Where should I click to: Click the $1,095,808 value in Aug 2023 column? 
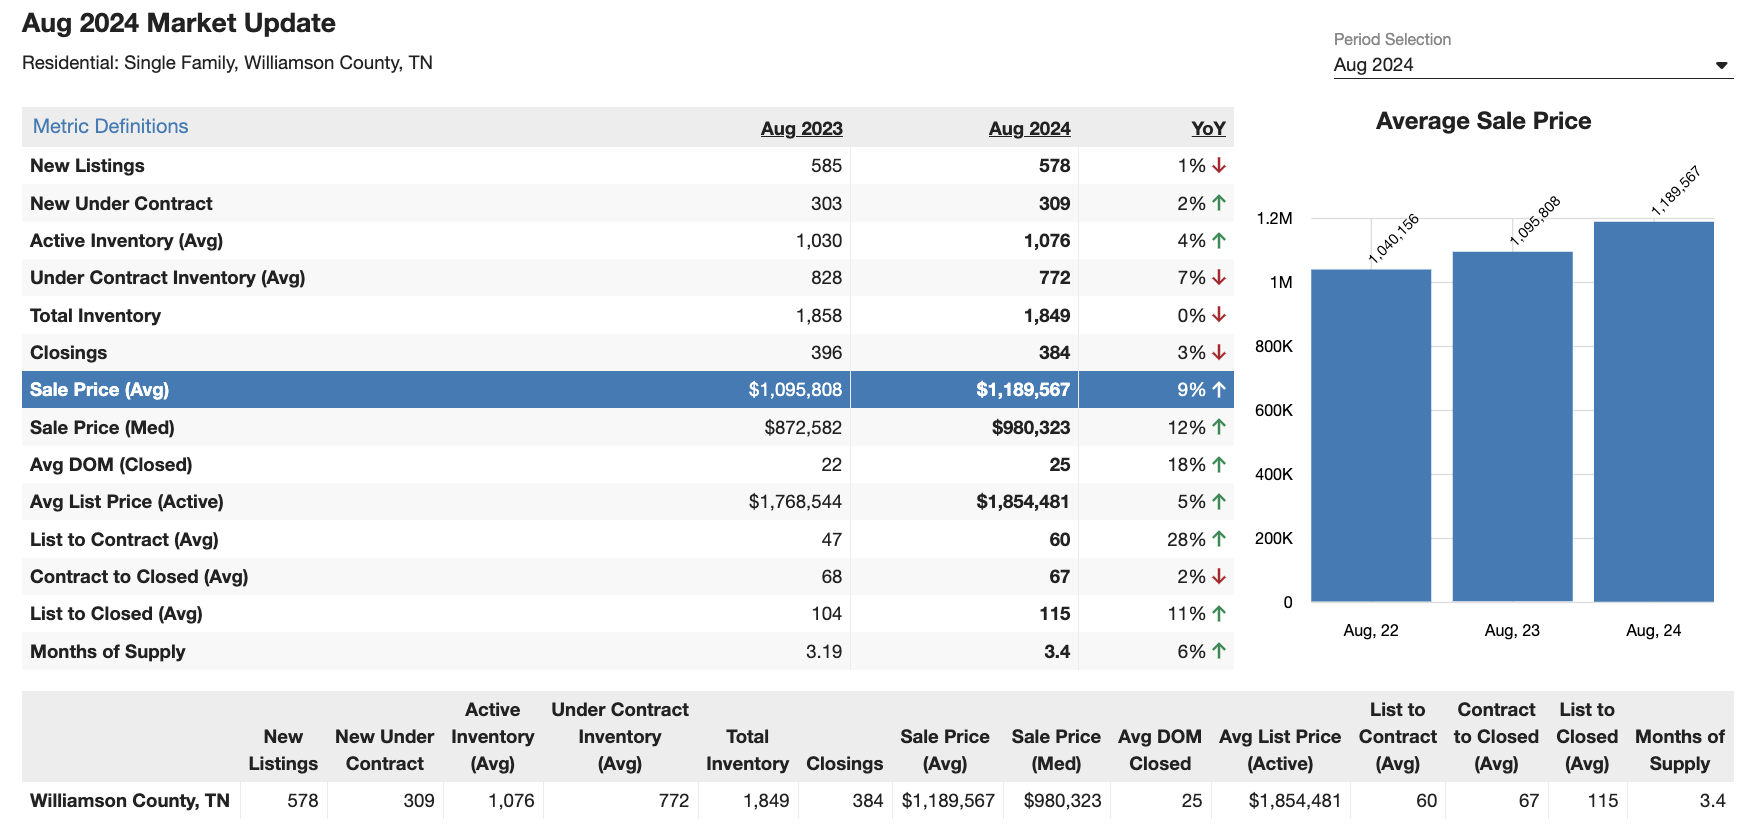[795, 390]
